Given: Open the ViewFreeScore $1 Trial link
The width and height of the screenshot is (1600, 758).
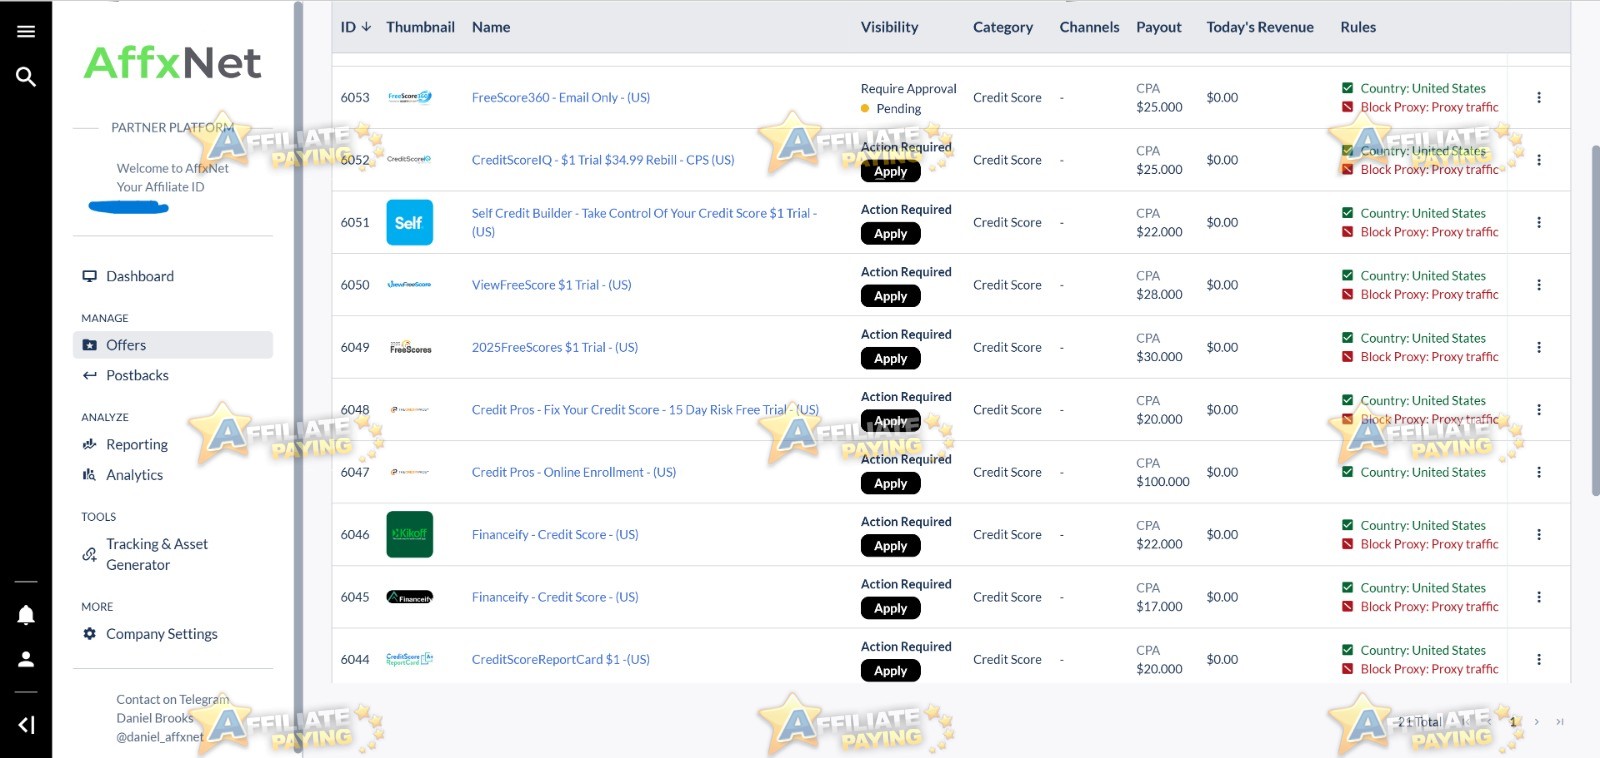Looking at the screenshot, I should coord(552,285).
